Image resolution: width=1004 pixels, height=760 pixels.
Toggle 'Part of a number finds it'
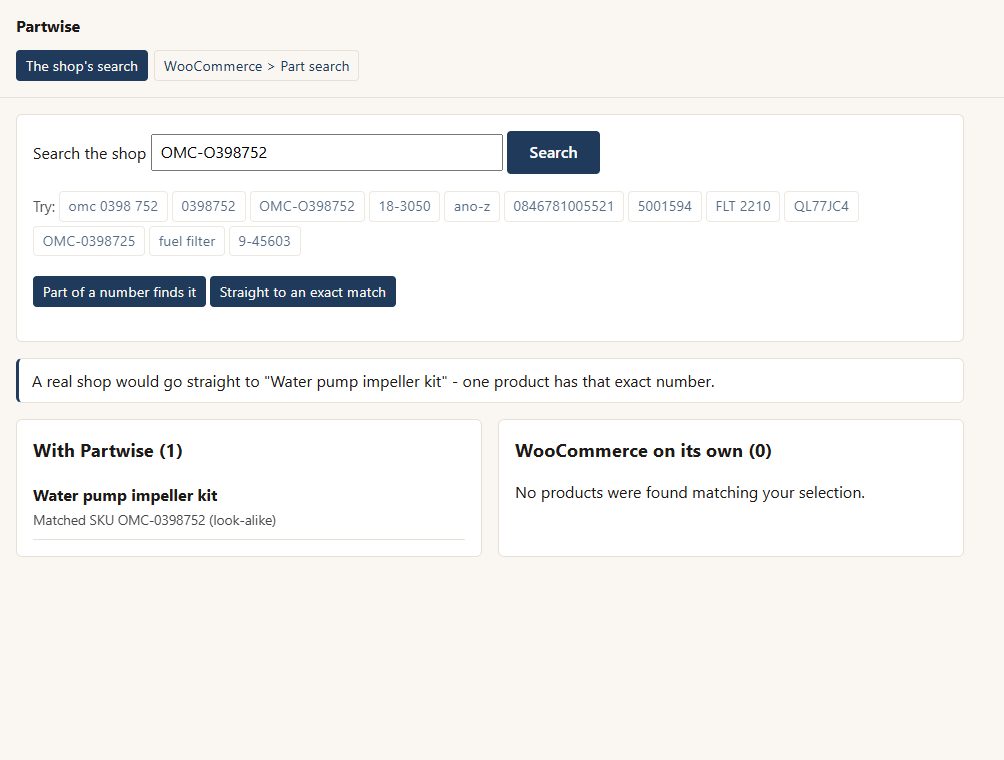pyautogui.click(x=119, y=292)
